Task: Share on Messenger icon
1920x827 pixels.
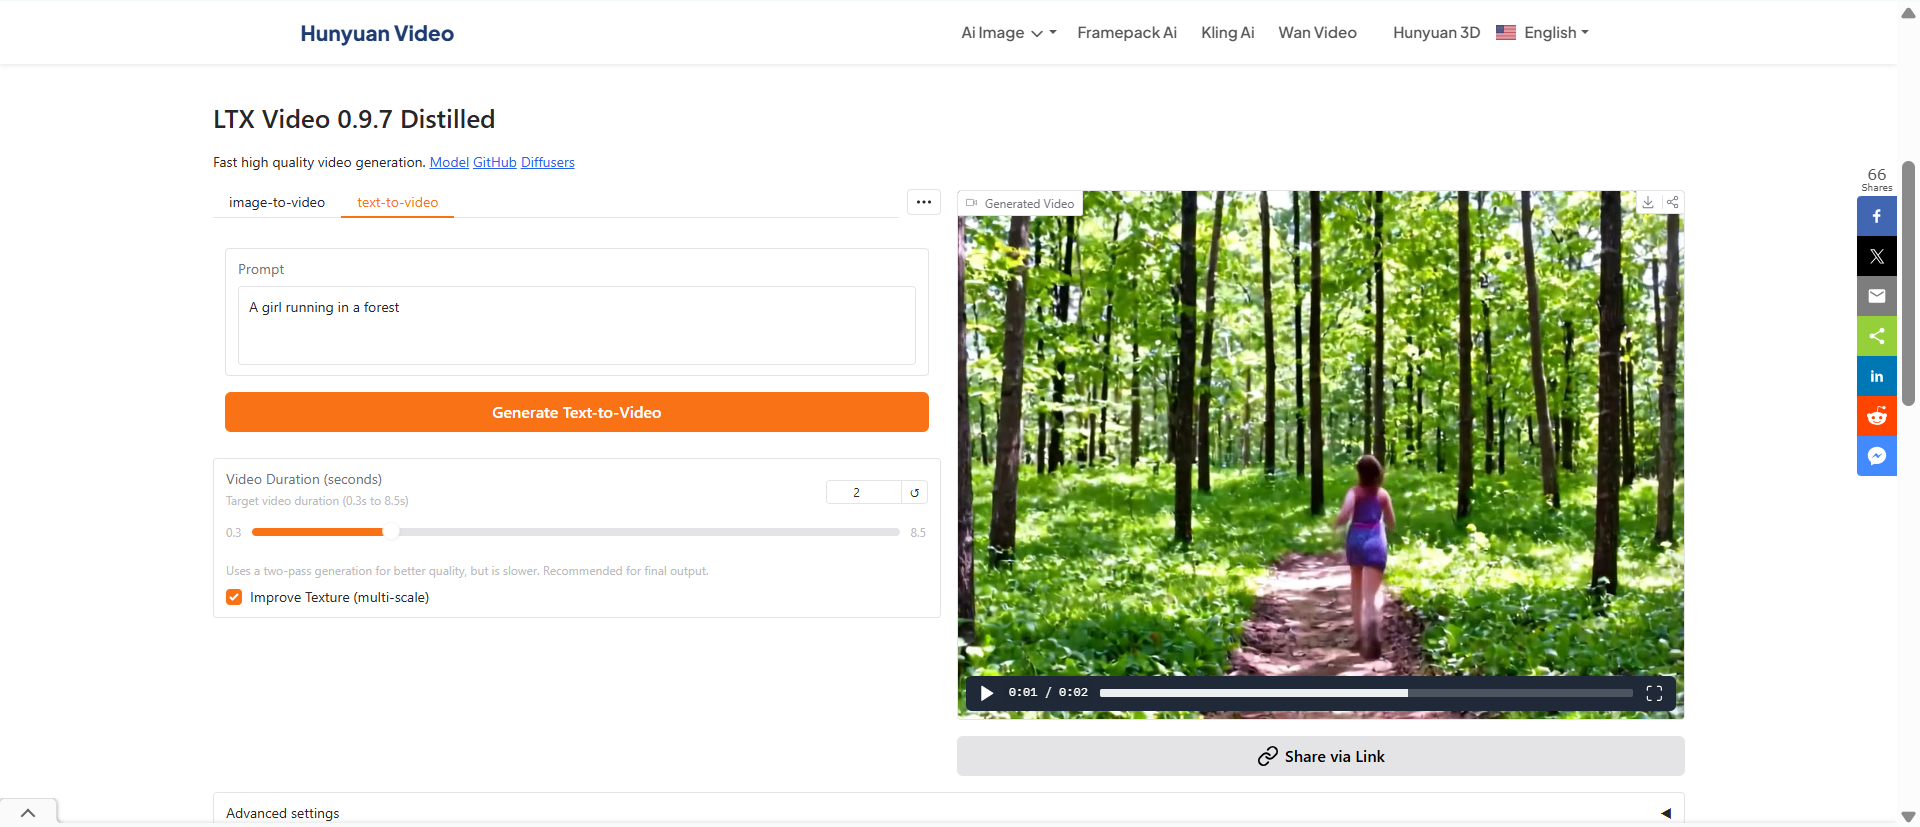Action: 1877,456
